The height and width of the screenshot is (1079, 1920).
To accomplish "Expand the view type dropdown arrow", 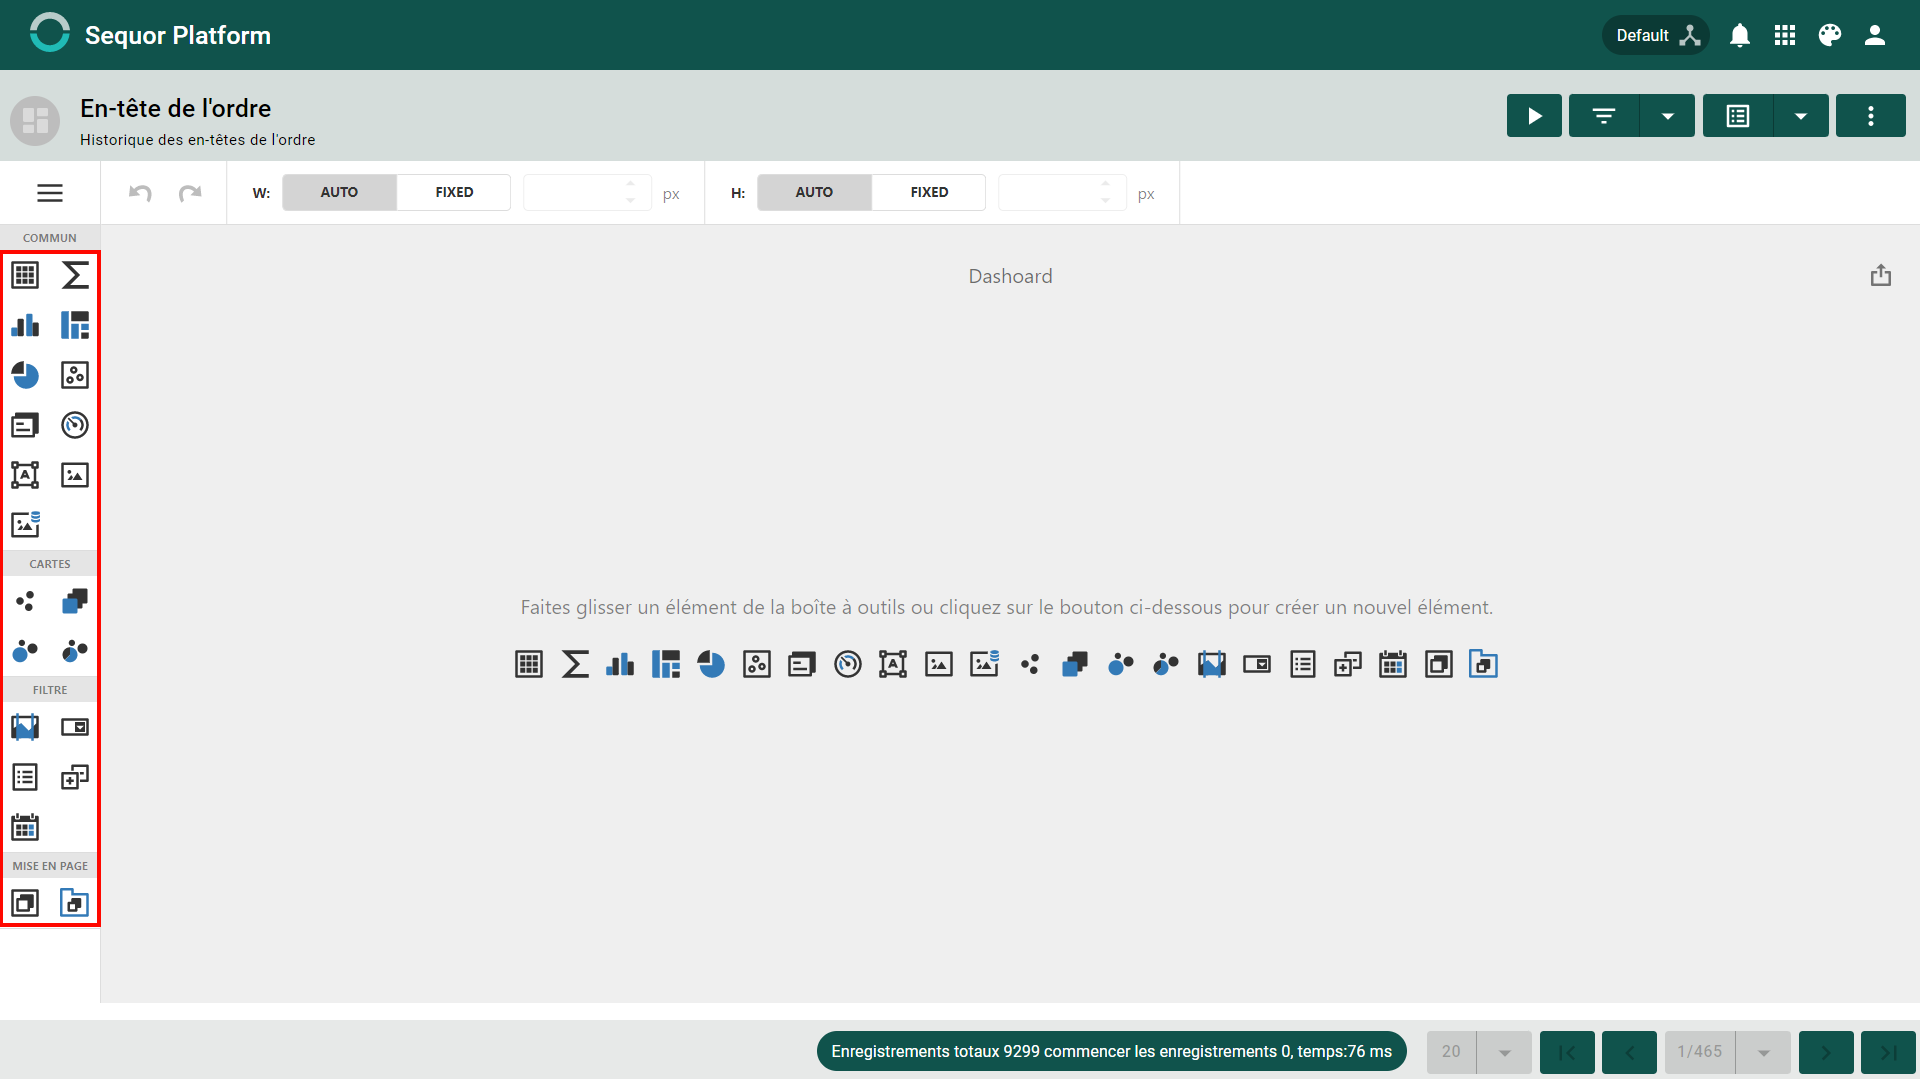I will pos(1801,116).
